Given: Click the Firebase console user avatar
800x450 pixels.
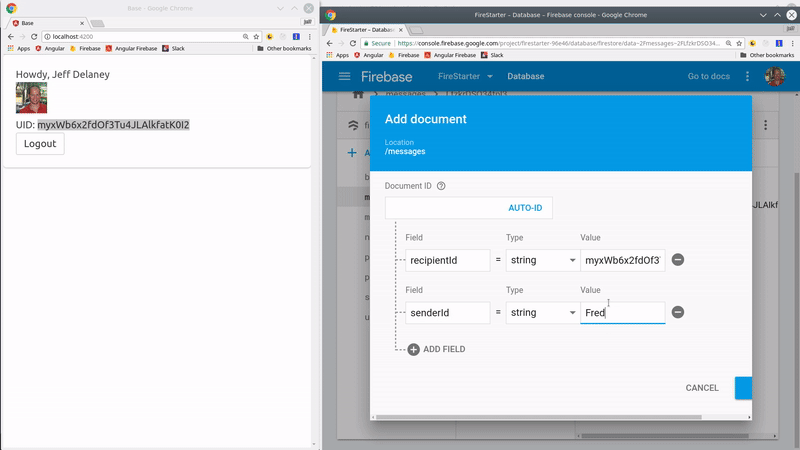Looking at the screenshot, I should tap(774, 77).
